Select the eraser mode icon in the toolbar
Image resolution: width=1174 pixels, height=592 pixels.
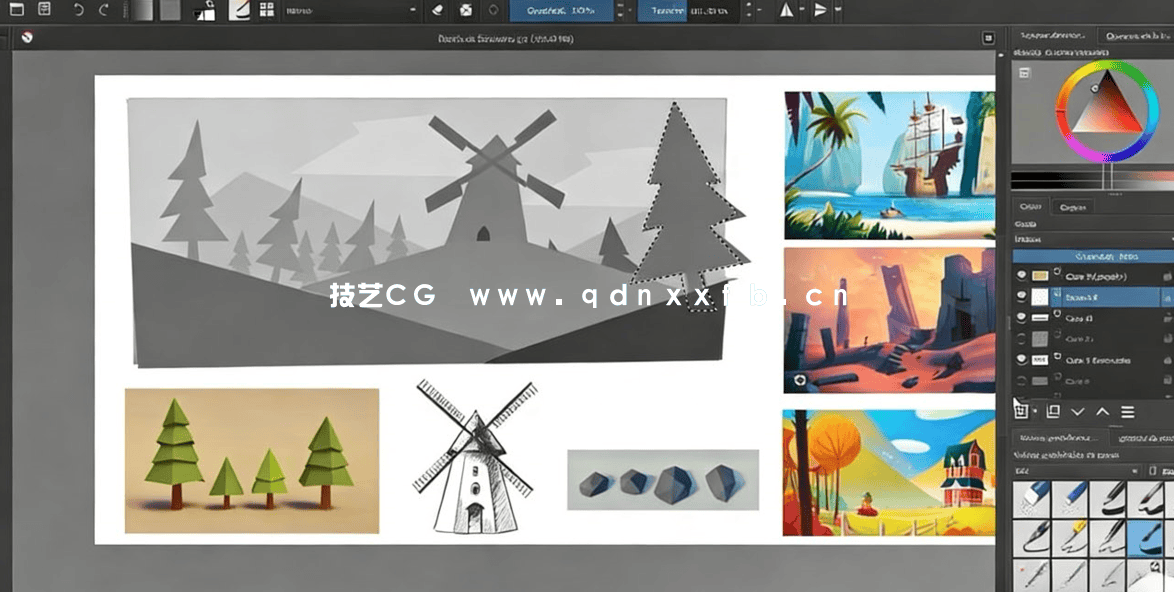pos(435,11)
